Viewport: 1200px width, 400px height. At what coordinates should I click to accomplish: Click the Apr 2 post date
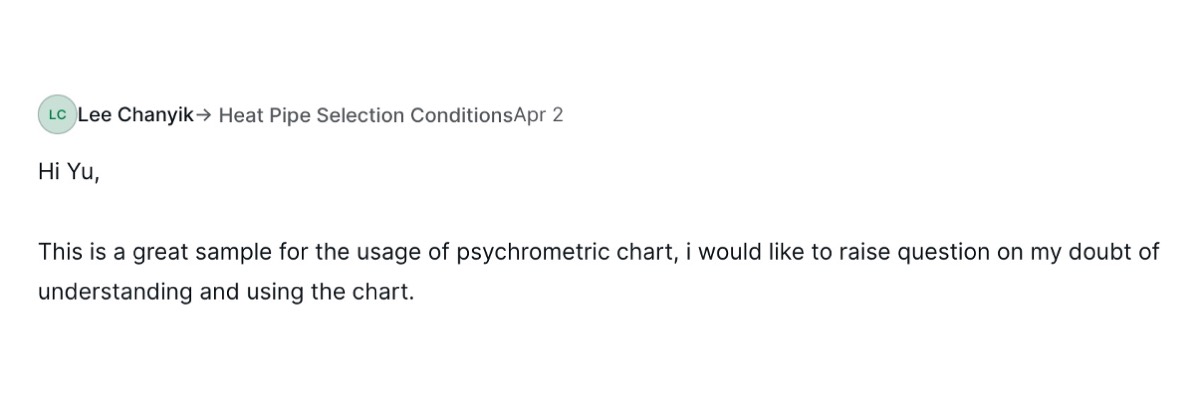539,115
